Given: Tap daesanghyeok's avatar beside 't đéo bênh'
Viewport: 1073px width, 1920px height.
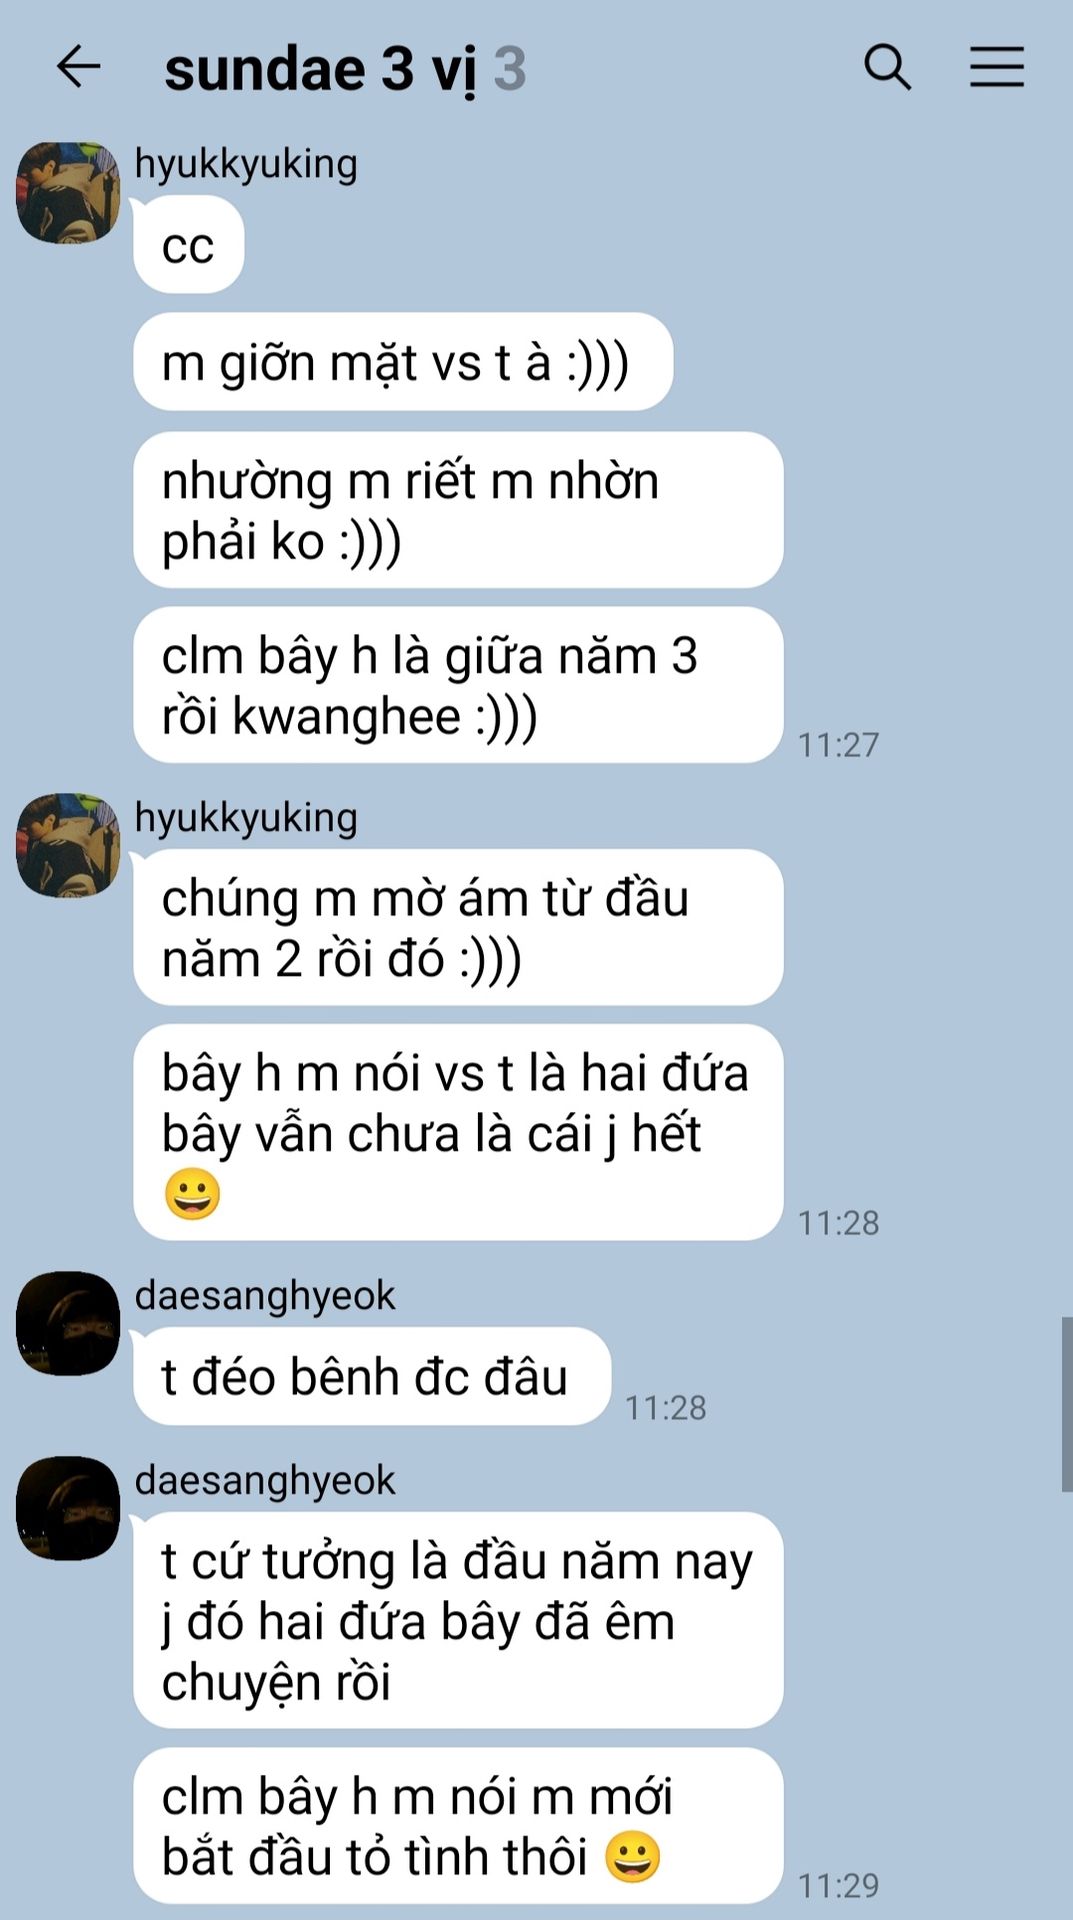Looking at the screenshot, I should tap(68, 1323).
